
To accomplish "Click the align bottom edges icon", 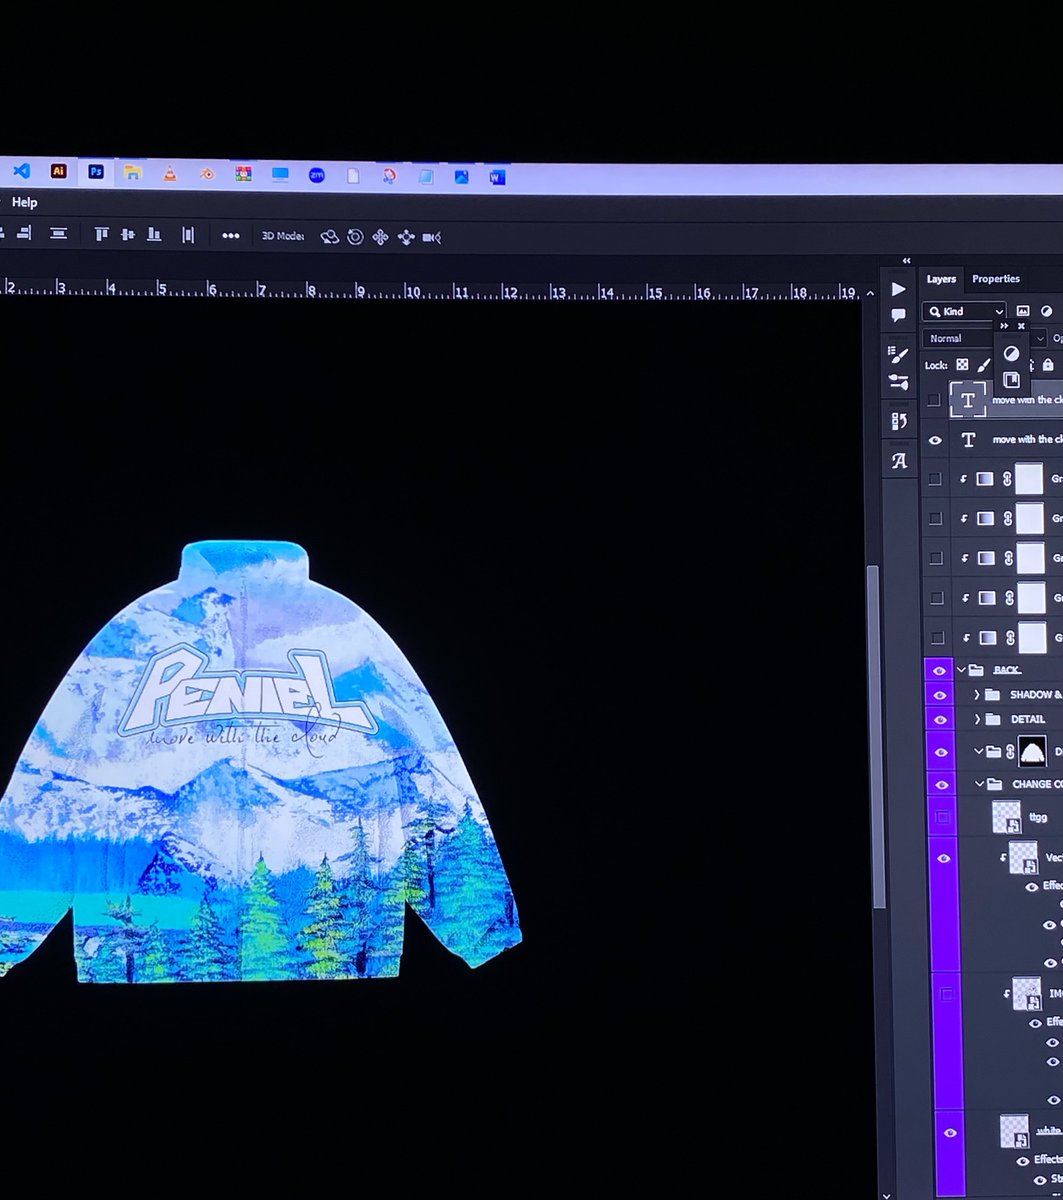I will [x=154, y=234].
